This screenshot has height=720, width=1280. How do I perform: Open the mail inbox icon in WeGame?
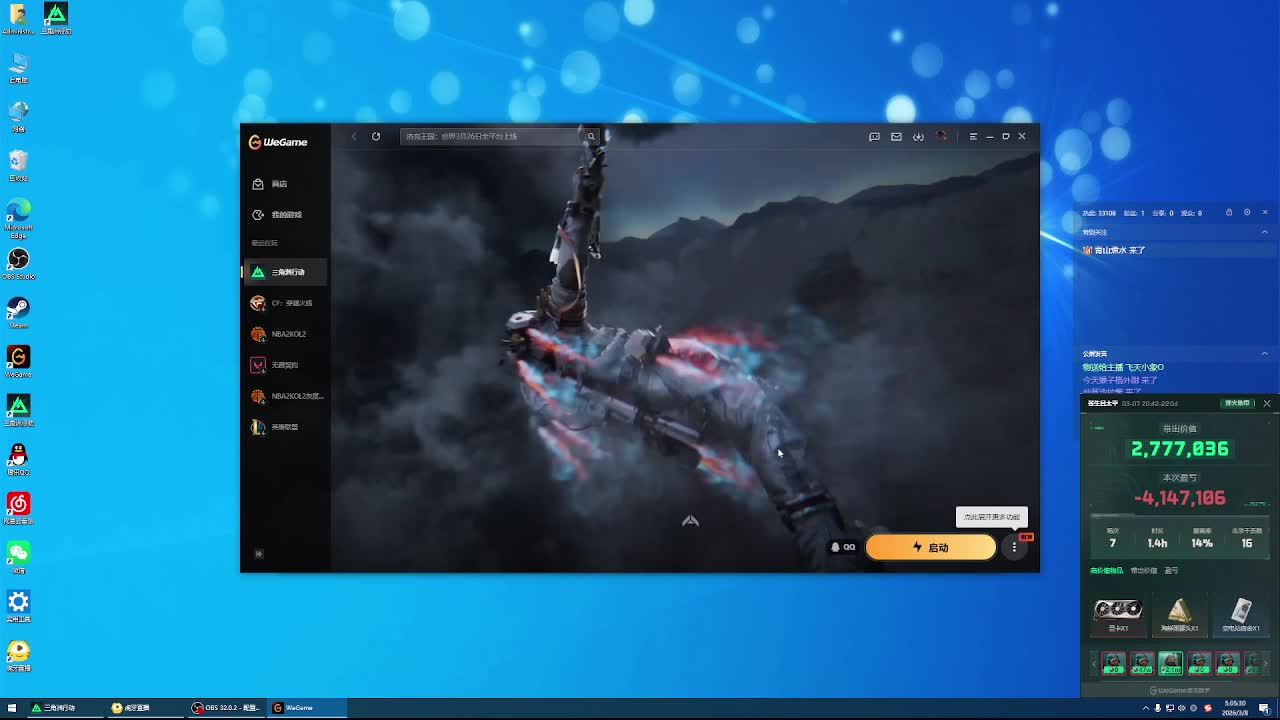[896, 136]
